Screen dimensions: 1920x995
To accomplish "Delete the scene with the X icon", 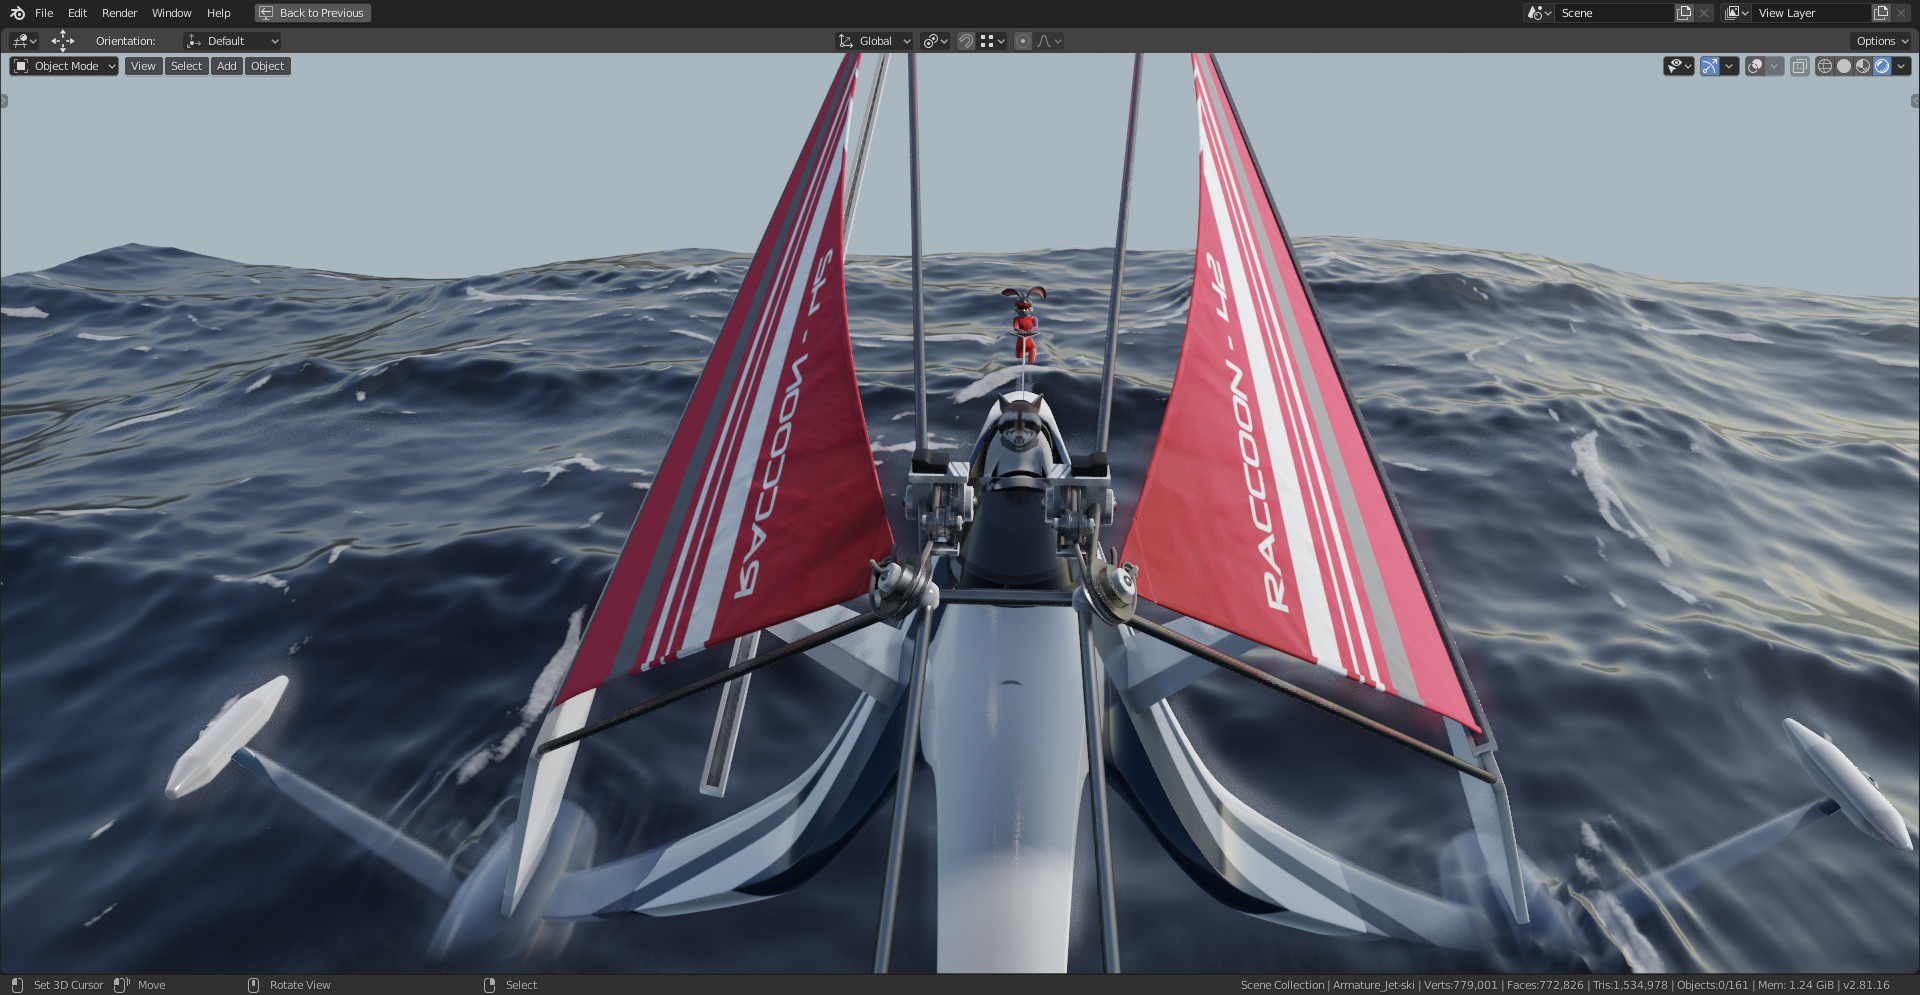I will coord(1704,13).
